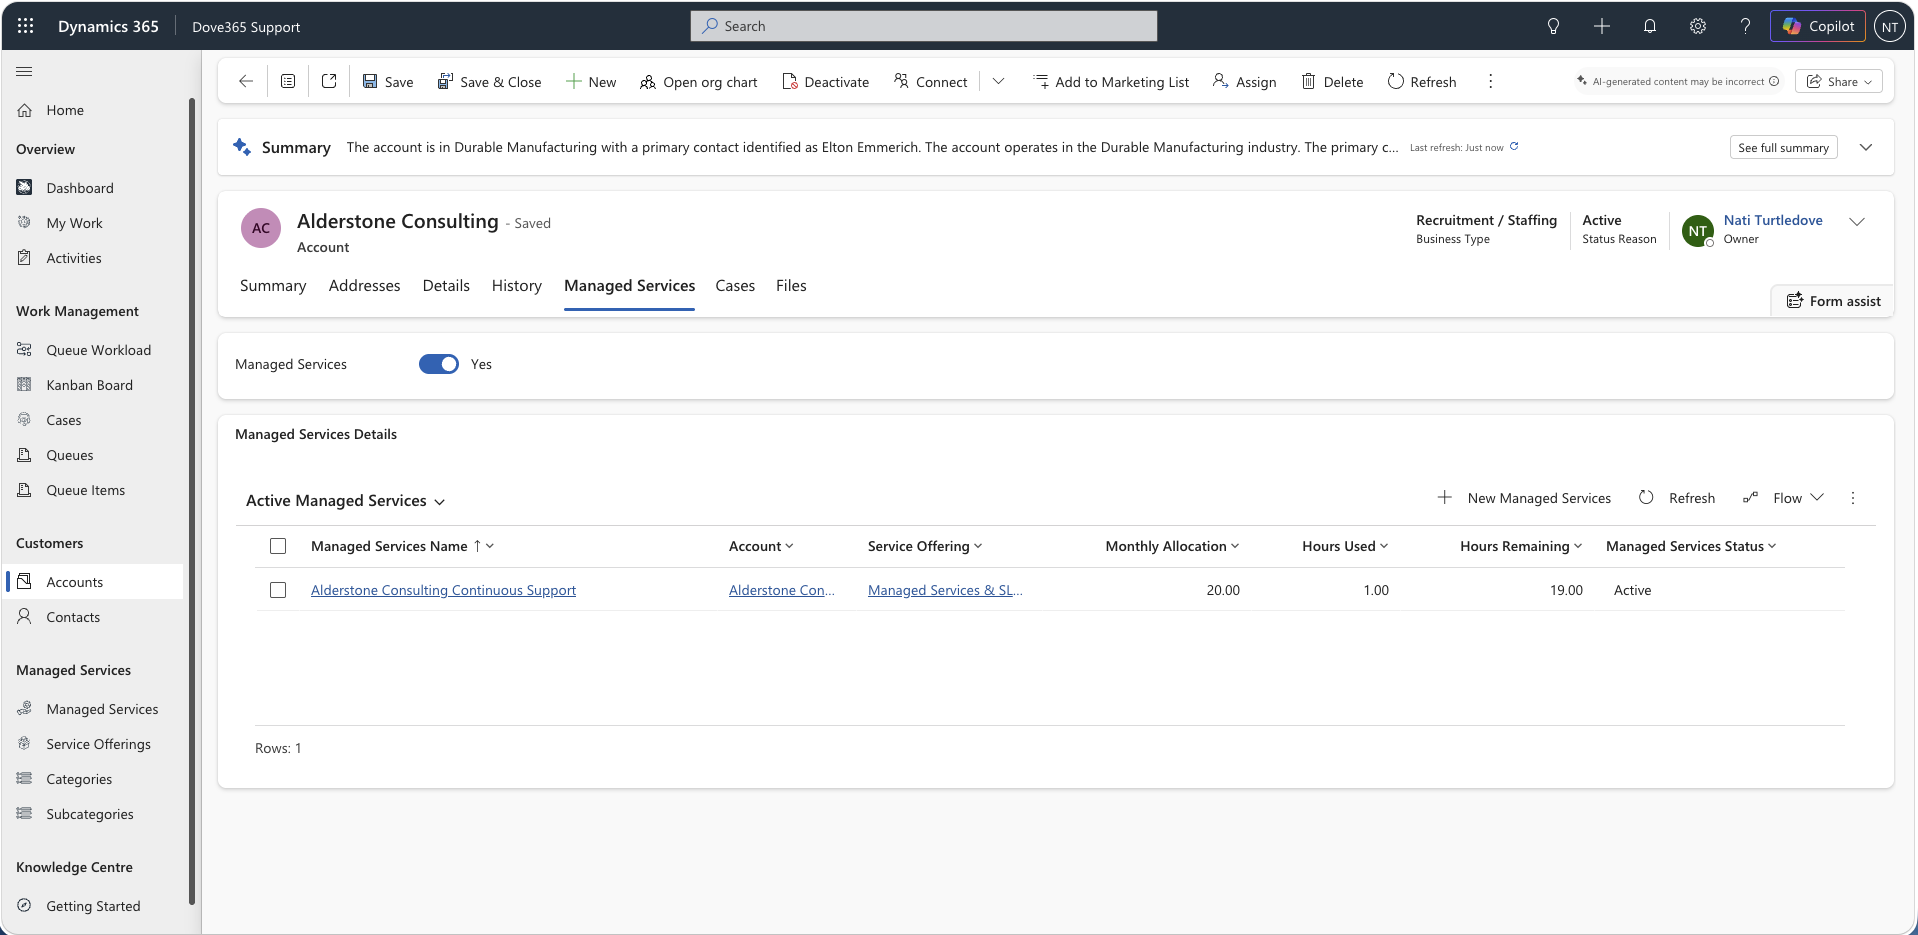Click Open org chart
The image size is (1918, 935).
tap(699, 82)
